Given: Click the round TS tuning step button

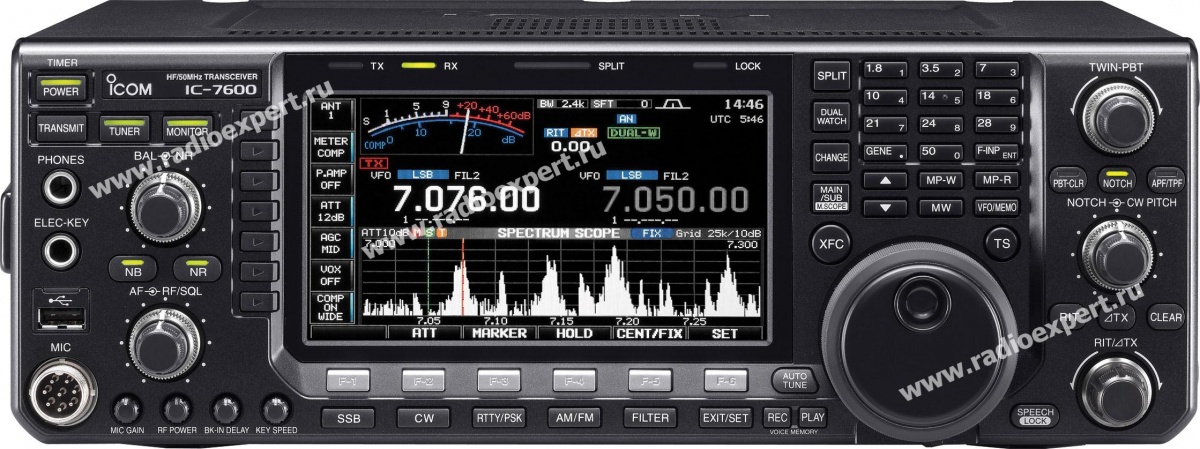Looking at the screenshot, I should 1000,243.
